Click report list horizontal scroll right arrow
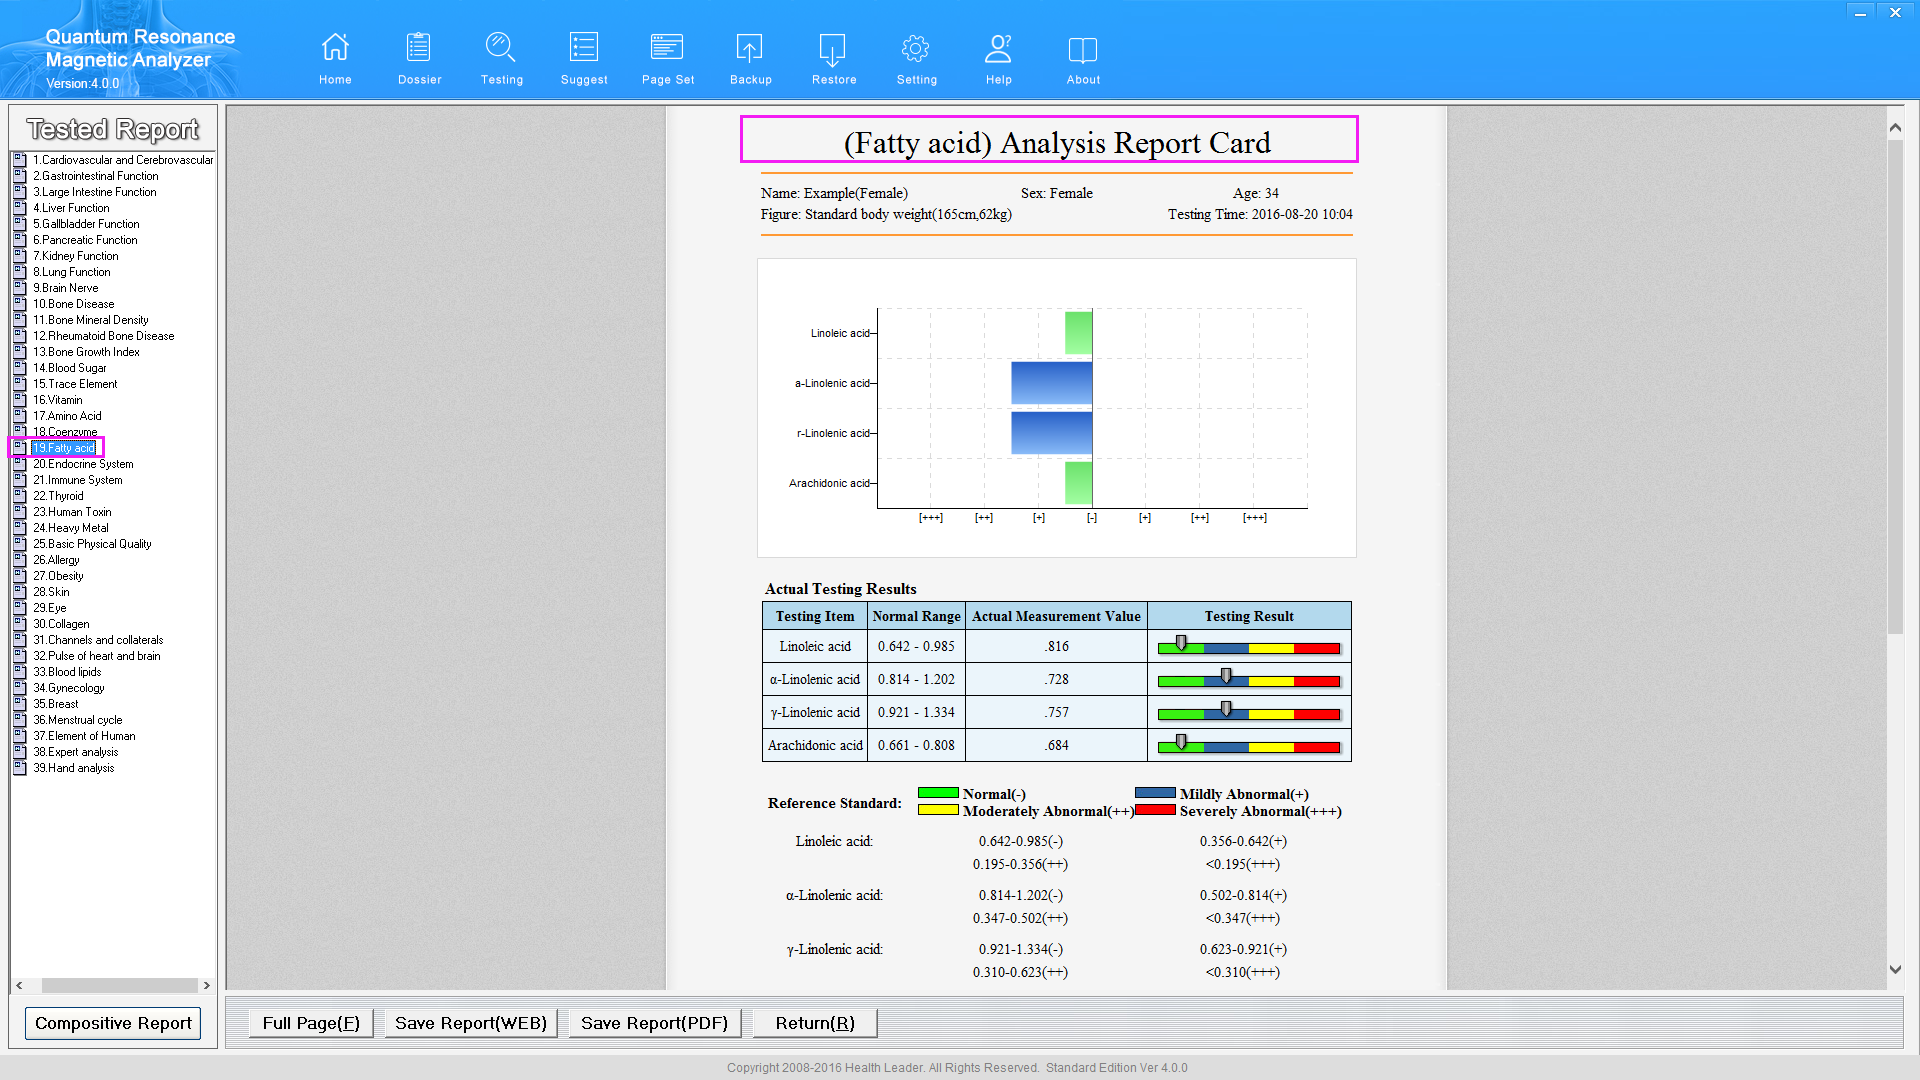 pos(207,985)
